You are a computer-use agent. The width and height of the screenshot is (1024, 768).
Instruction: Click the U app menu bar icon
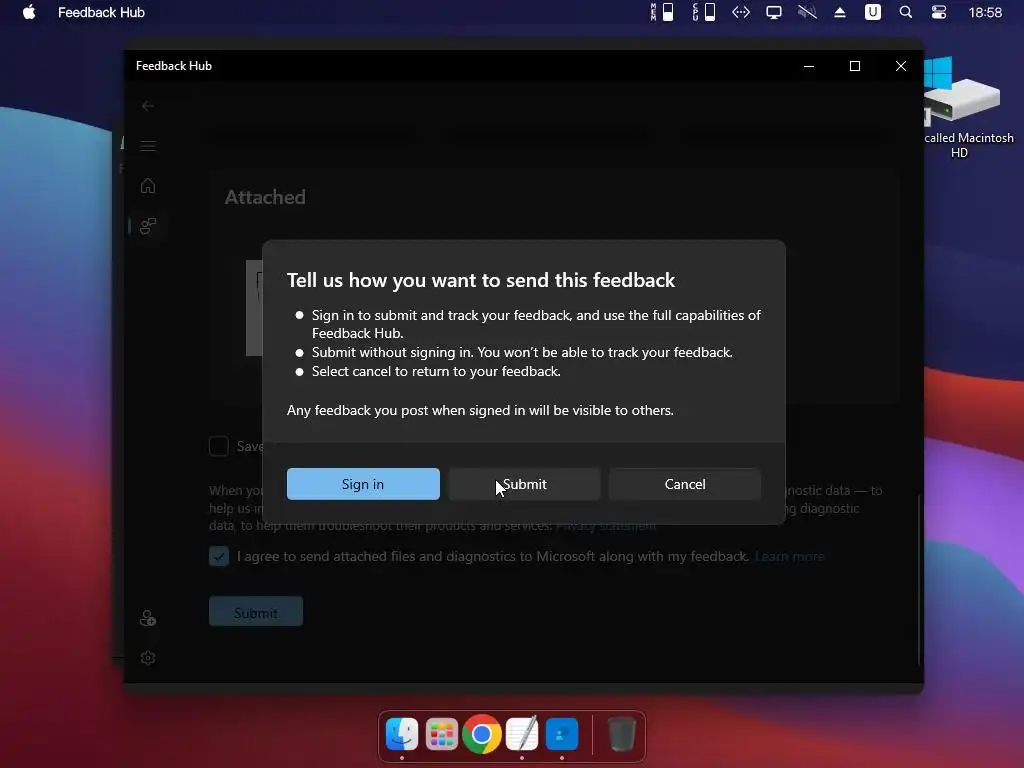(873, 12)
